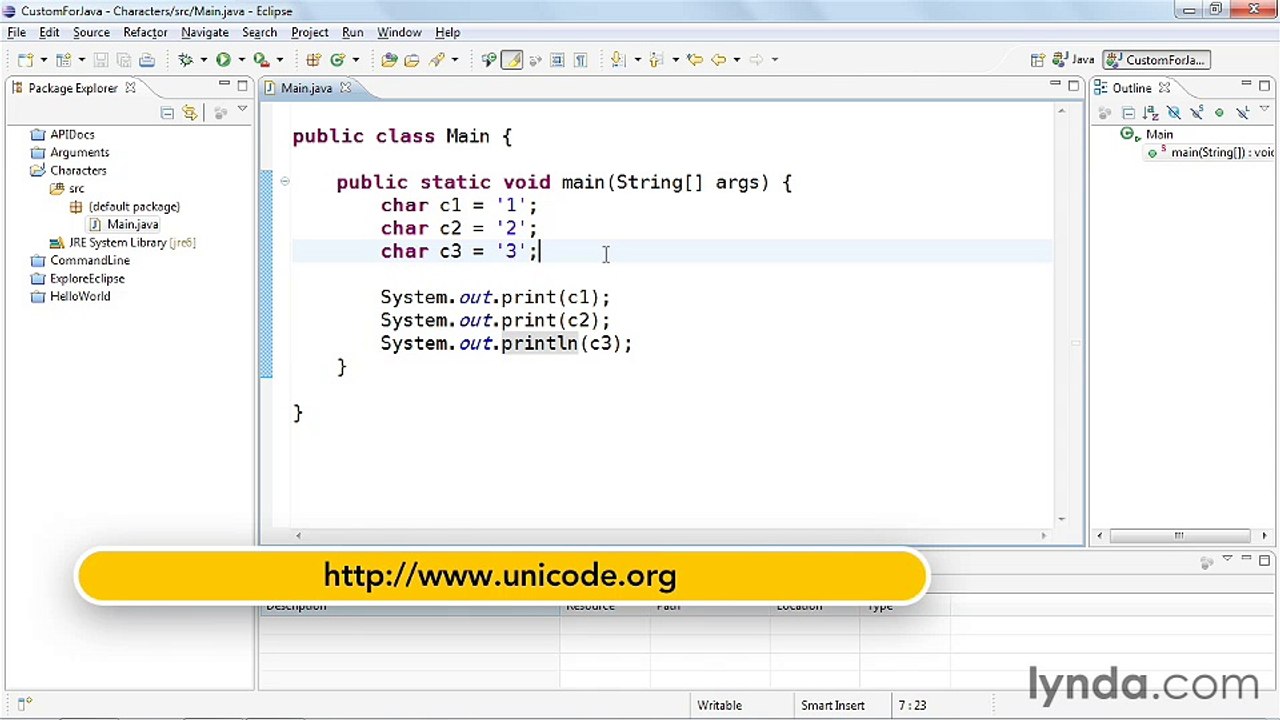The width and height of the screenshot is (1280, 720).
Task: Toggle Hide Static Members in Outline
Action: click(1197, 112)
